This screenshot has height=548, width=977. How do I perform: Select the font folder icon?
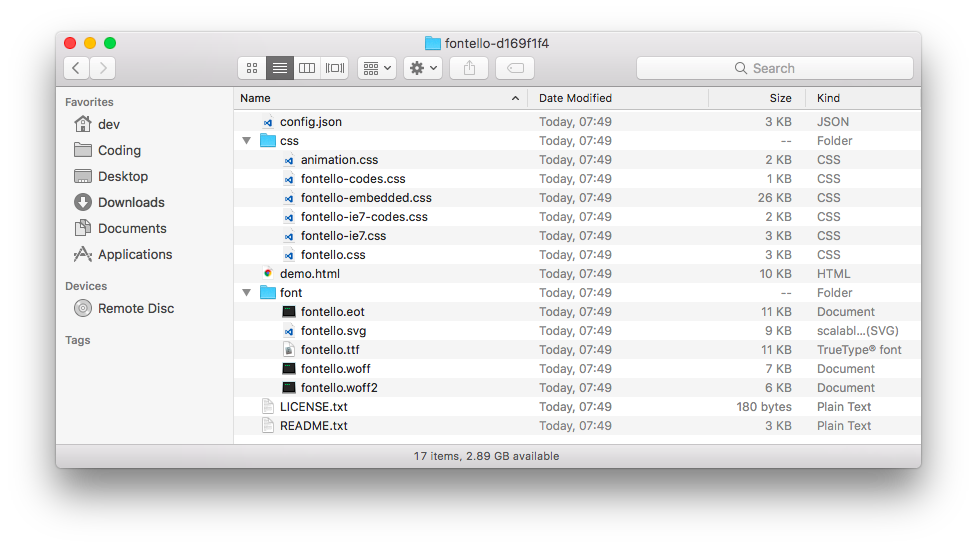268,292
